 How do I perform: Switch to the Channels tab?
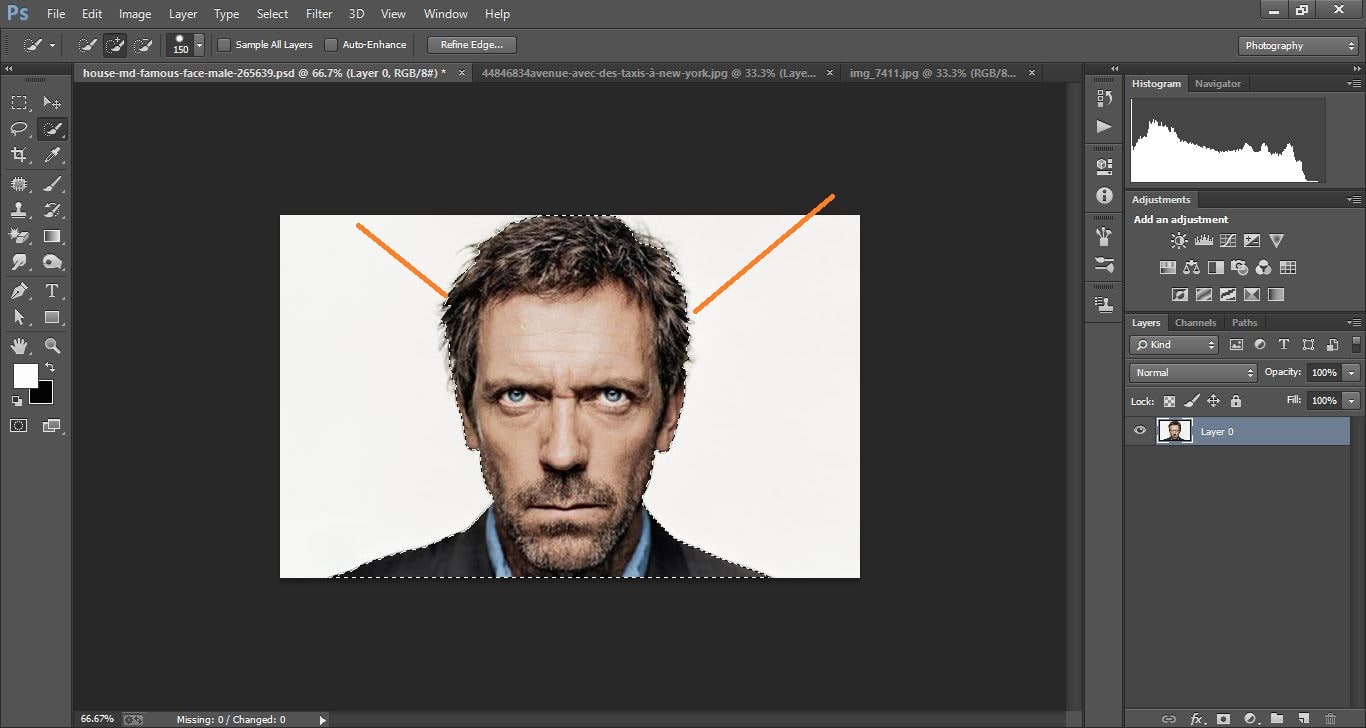tap(1195, 322)
